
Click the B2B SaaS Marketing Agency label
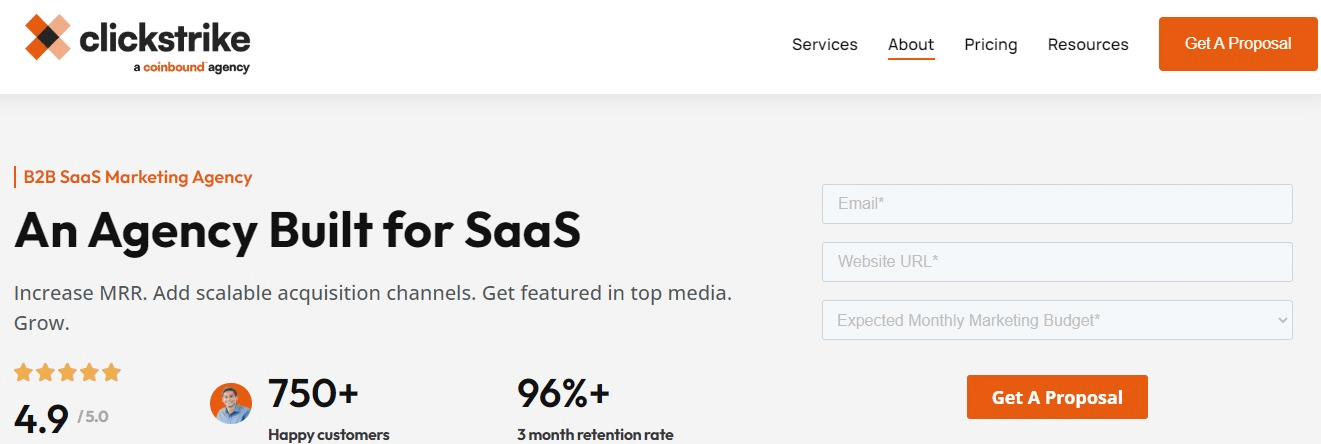[x=137, y=177]
